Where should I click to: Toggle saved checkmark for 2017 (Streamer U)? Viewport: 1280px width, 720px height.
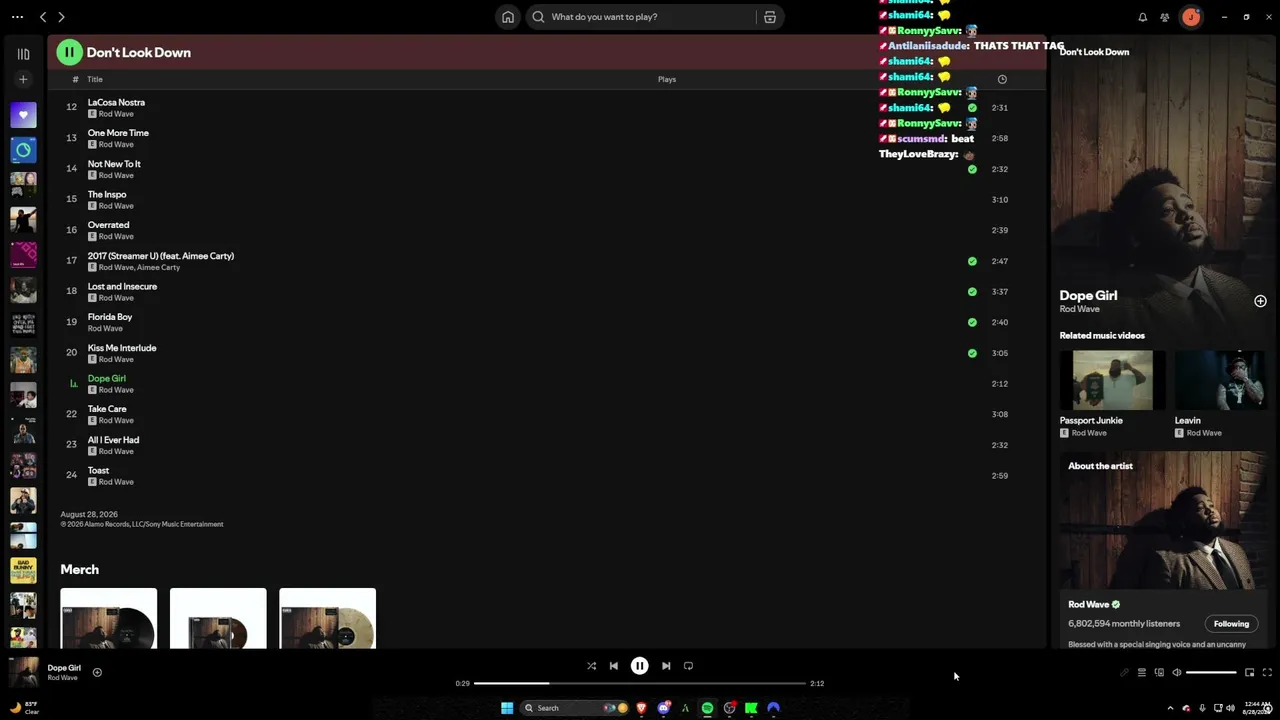coord(972,261)
